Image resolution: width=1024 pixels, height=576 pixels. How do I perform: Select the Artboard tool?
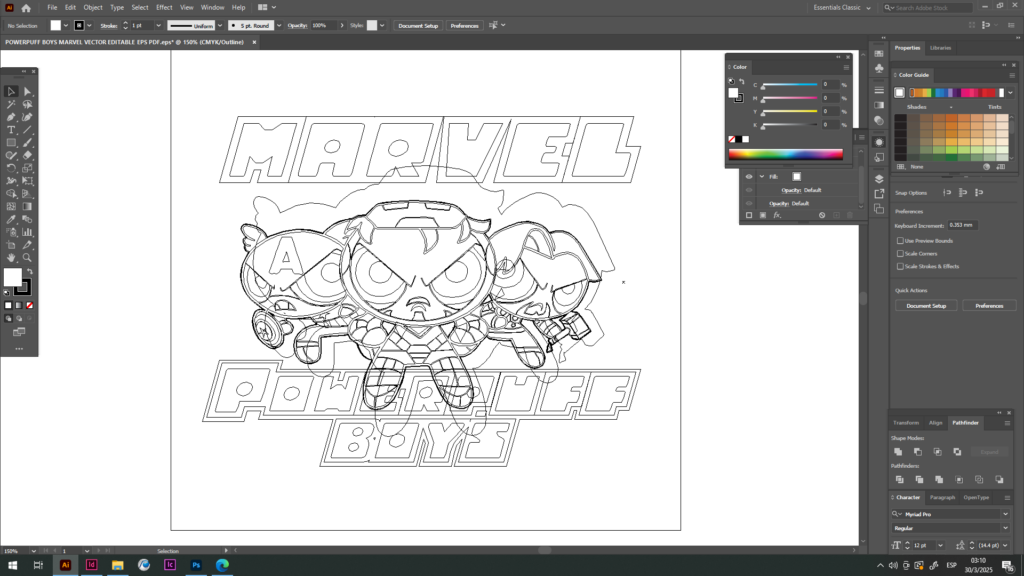(x=11, y=245)
